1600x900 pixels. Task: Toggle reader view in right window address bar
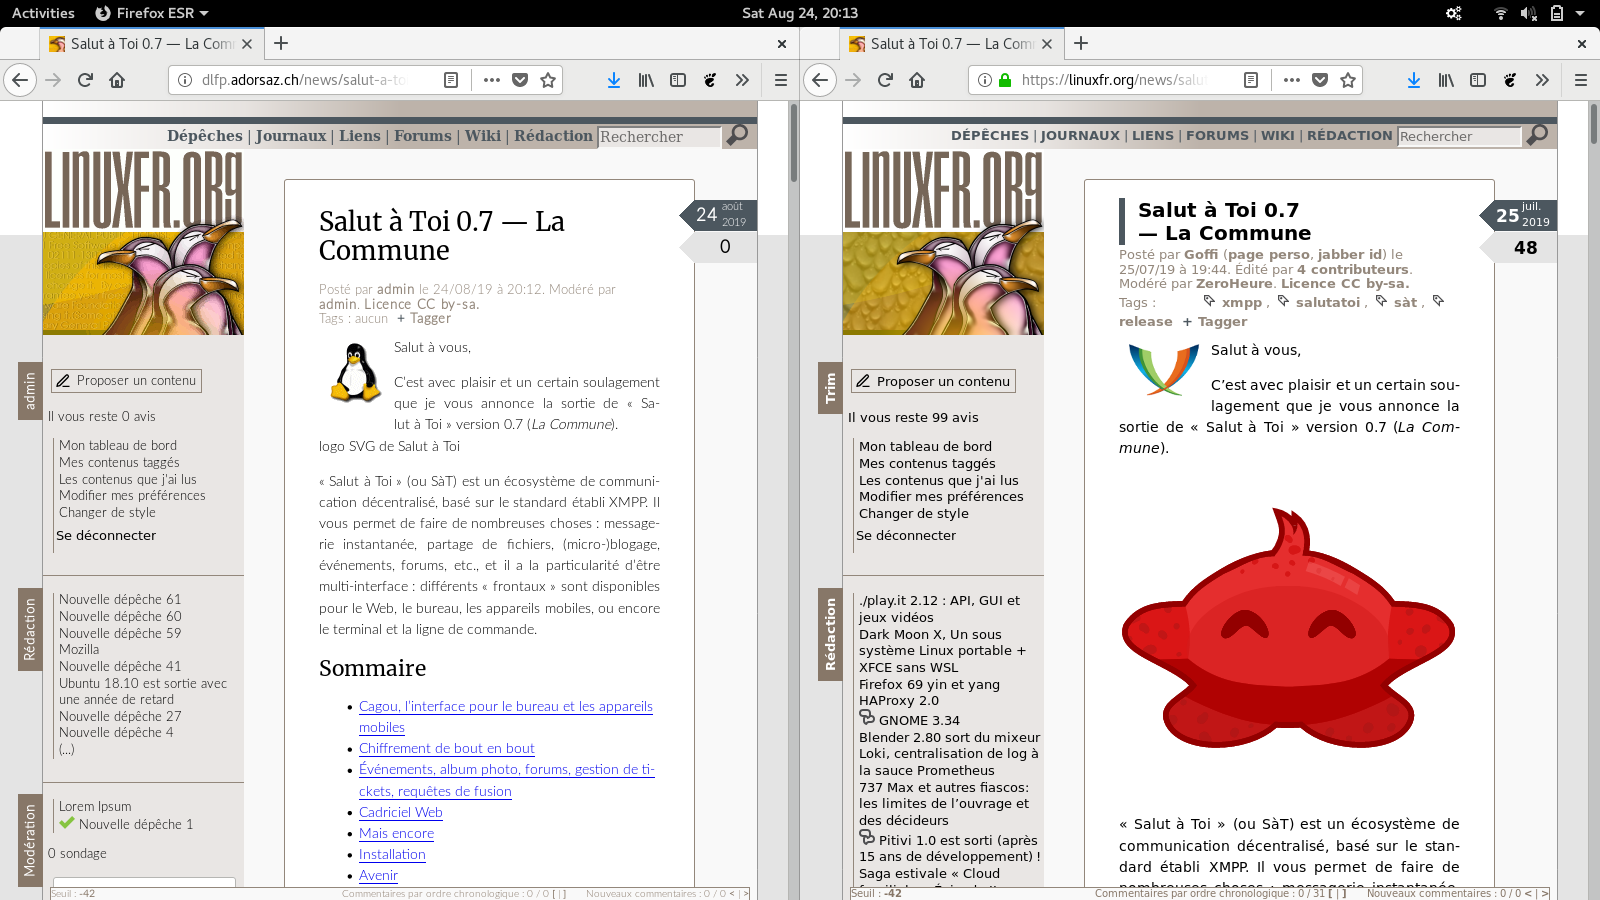tap(1251, 80)
